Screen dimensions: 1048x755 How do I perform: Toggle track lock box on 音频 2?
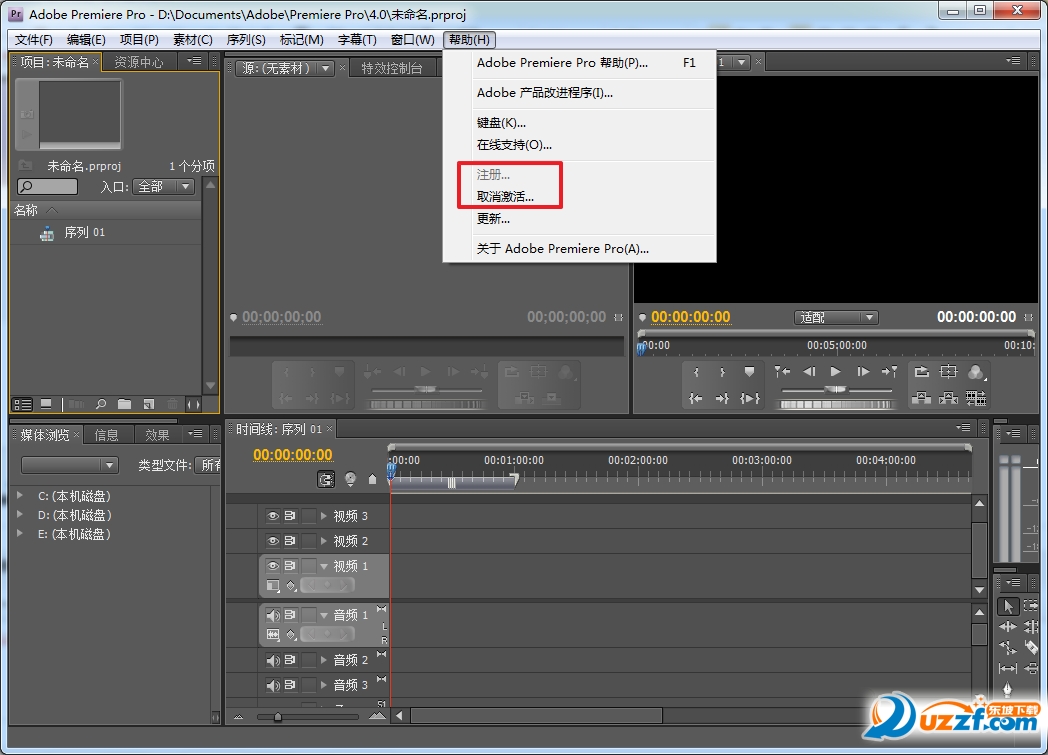tap(309, 660)
